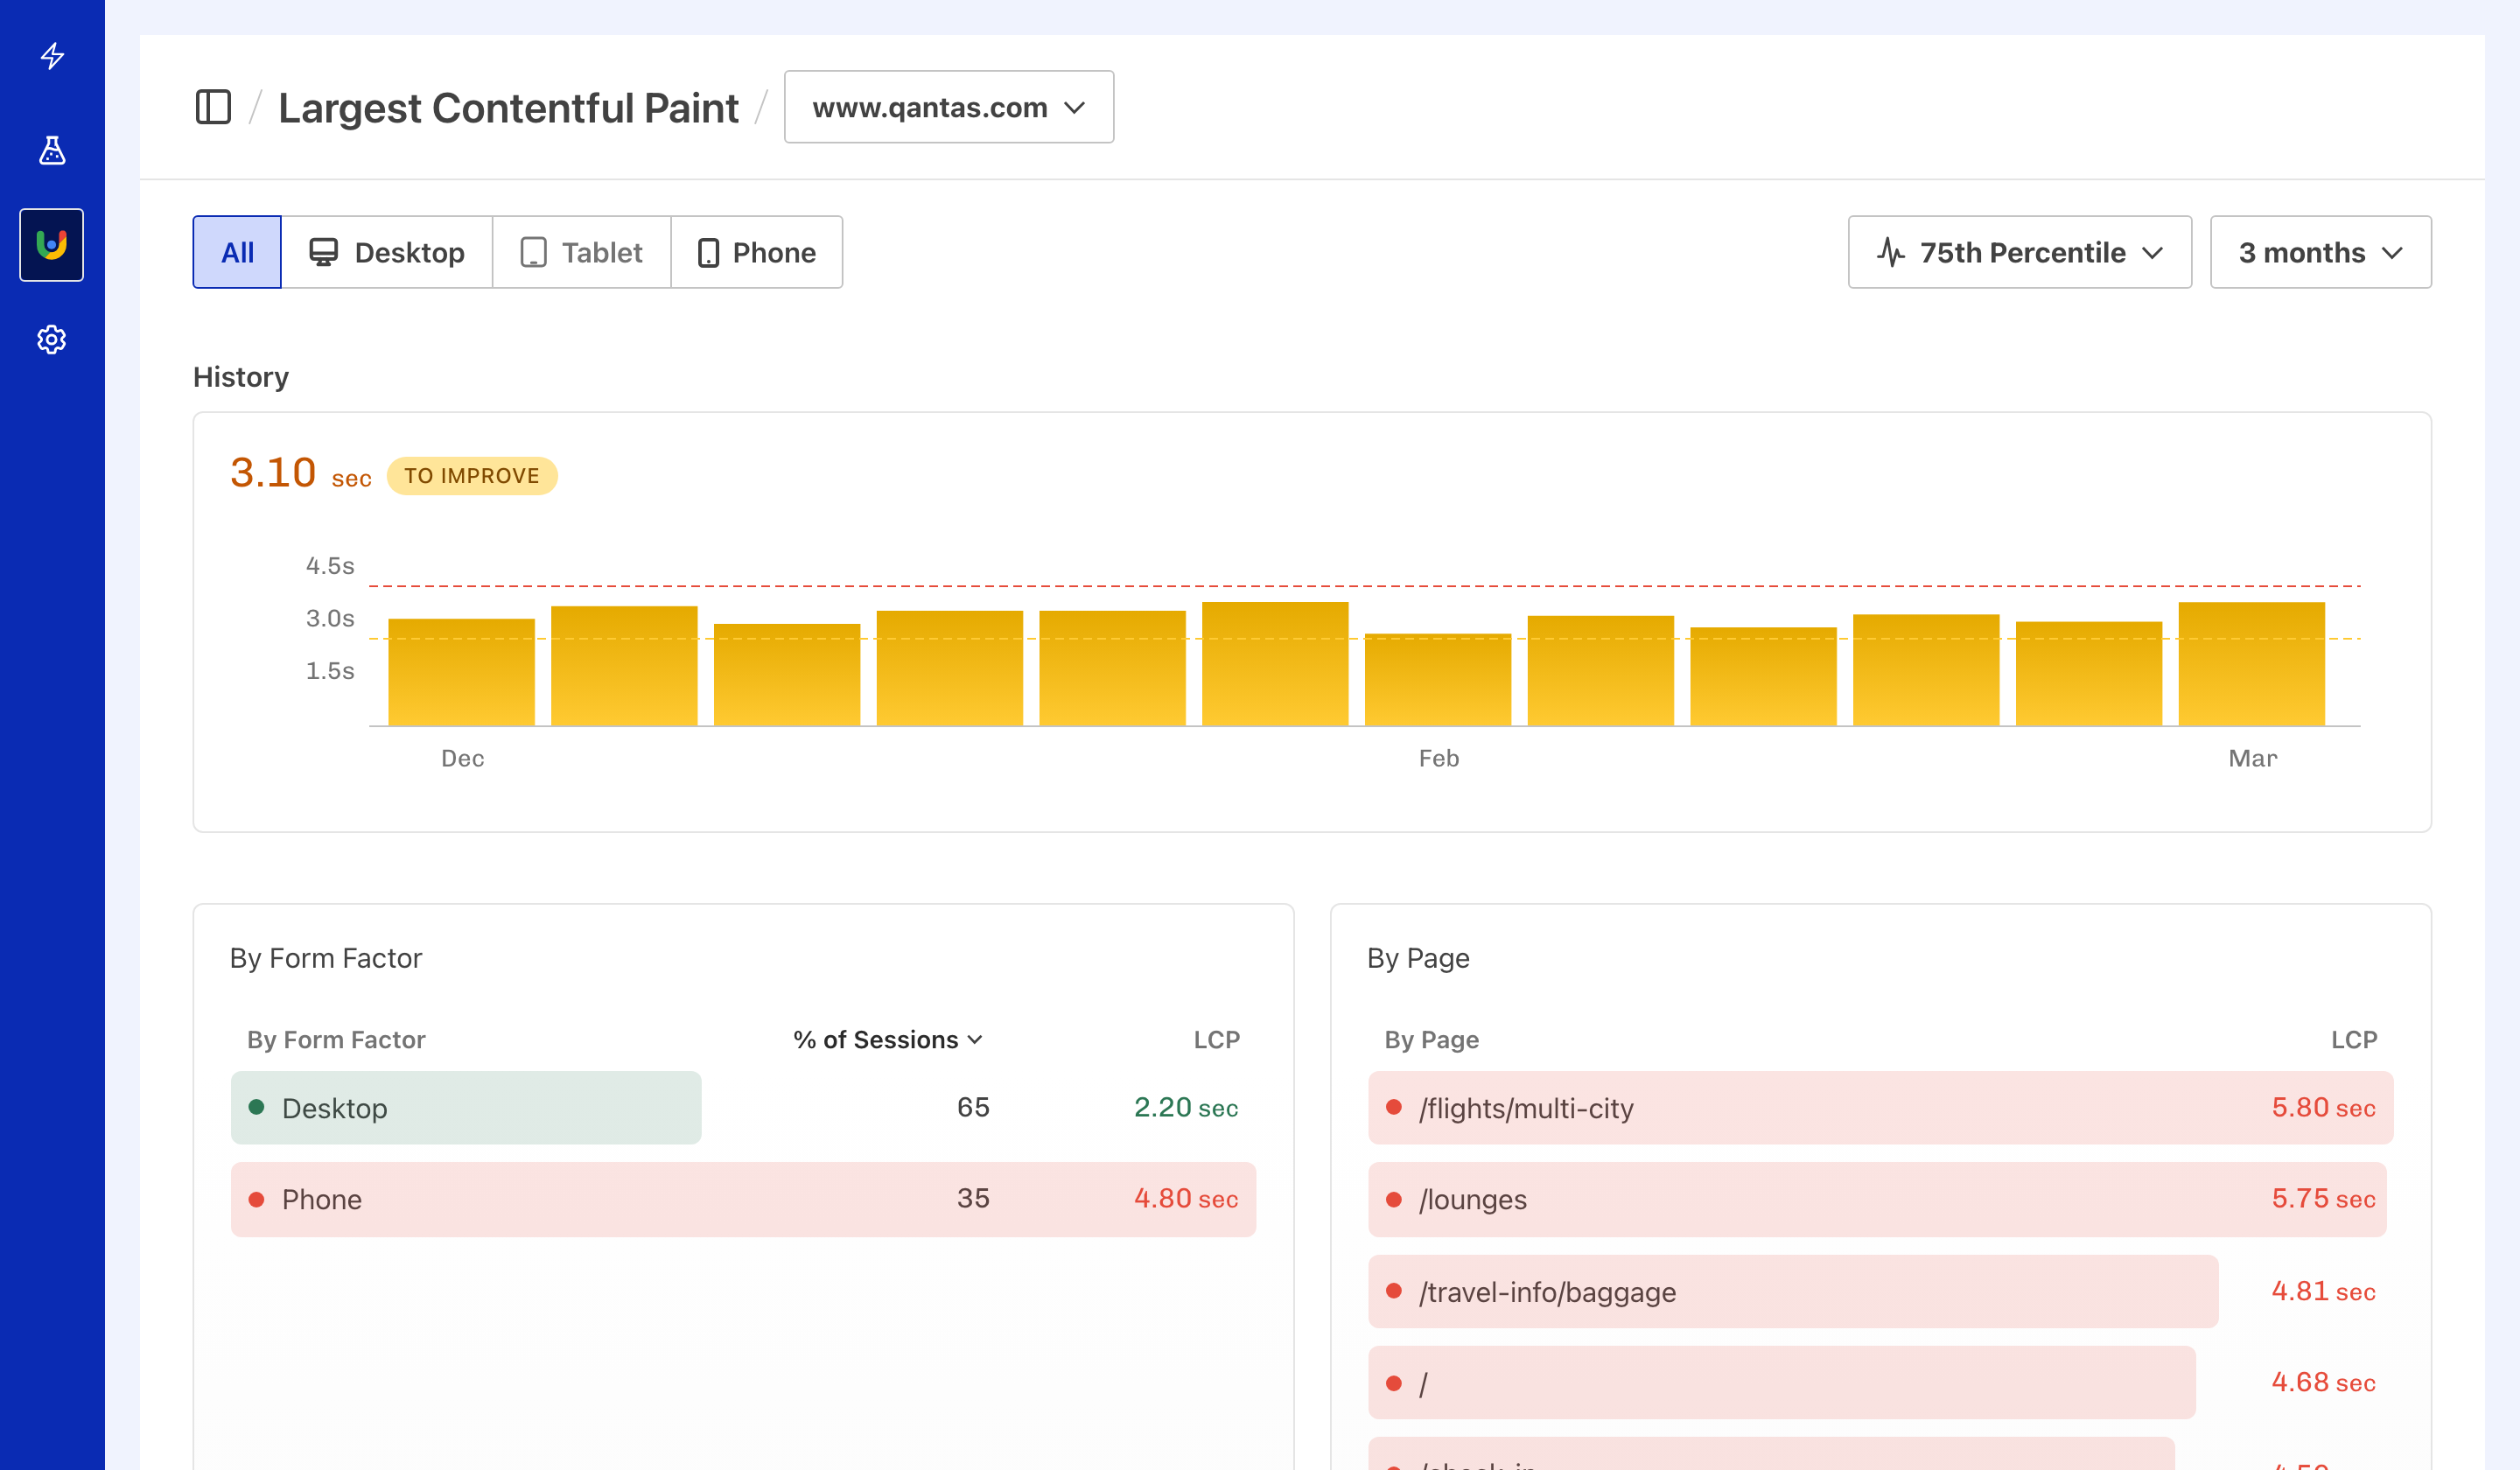Click the tablet icon in the Tablet filter
The width and height of the screenshot is (2520, 1470).
(533, 252)
